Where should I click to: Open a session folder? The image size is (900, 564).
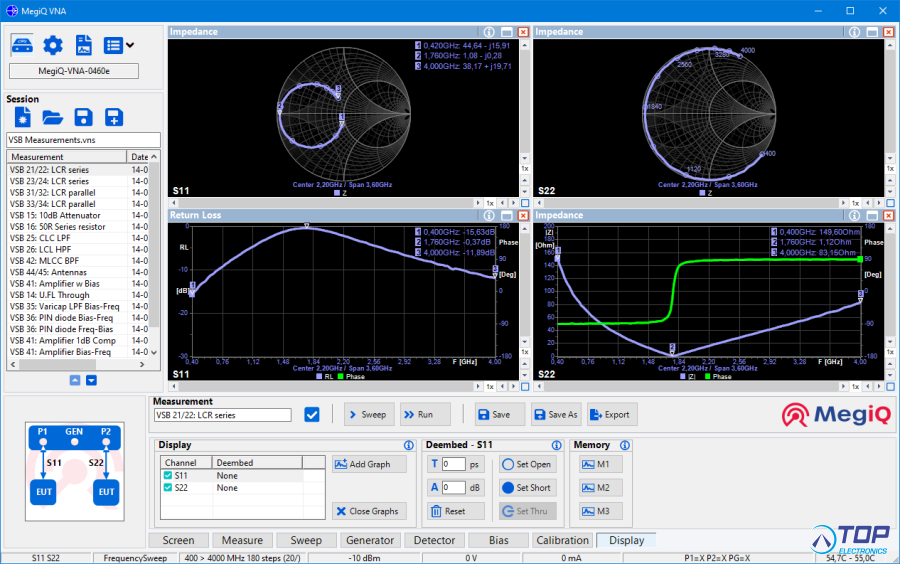(x=53, y=118)
